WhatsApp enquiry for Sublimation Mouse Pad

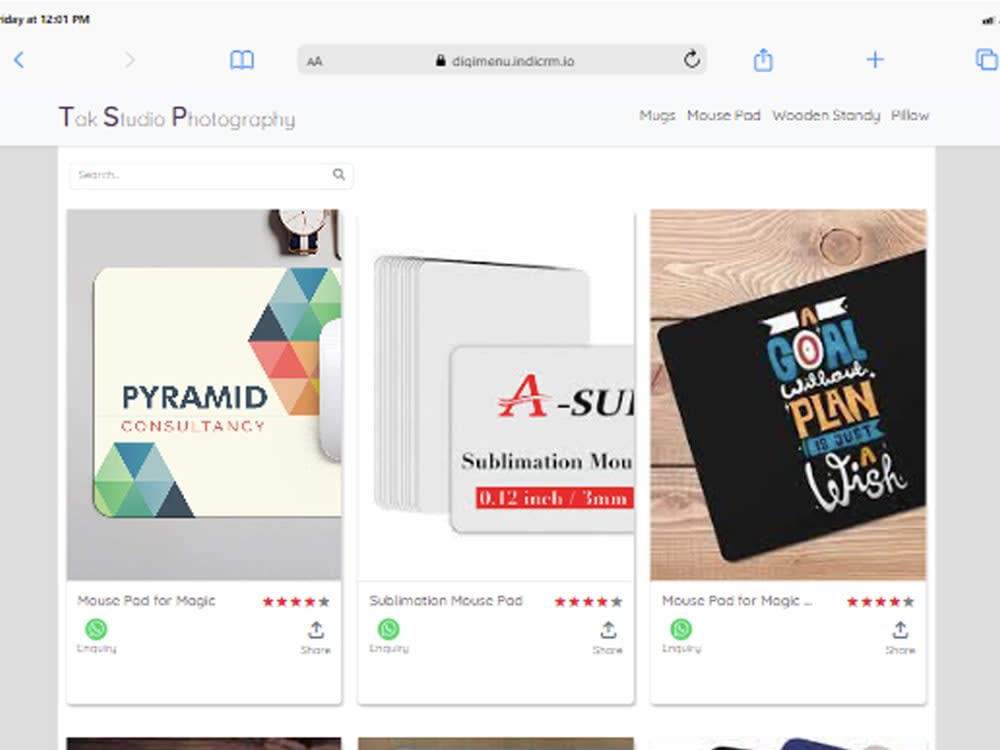pos(389,636)
